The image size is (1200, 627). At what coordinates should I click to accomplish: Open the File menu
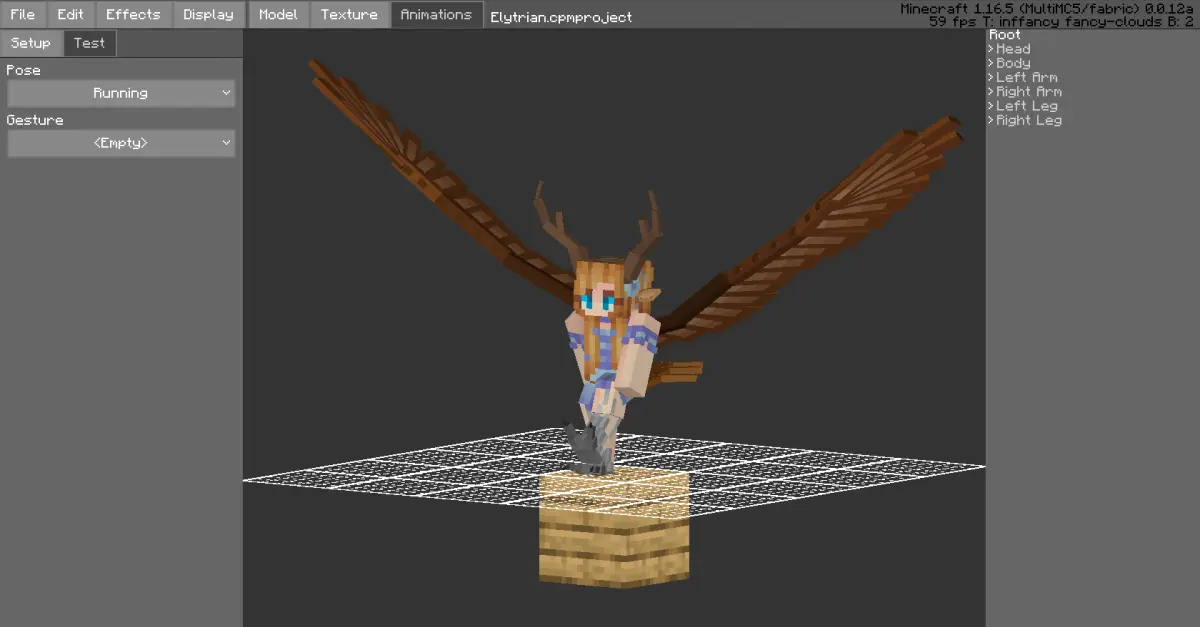point(23,14)
